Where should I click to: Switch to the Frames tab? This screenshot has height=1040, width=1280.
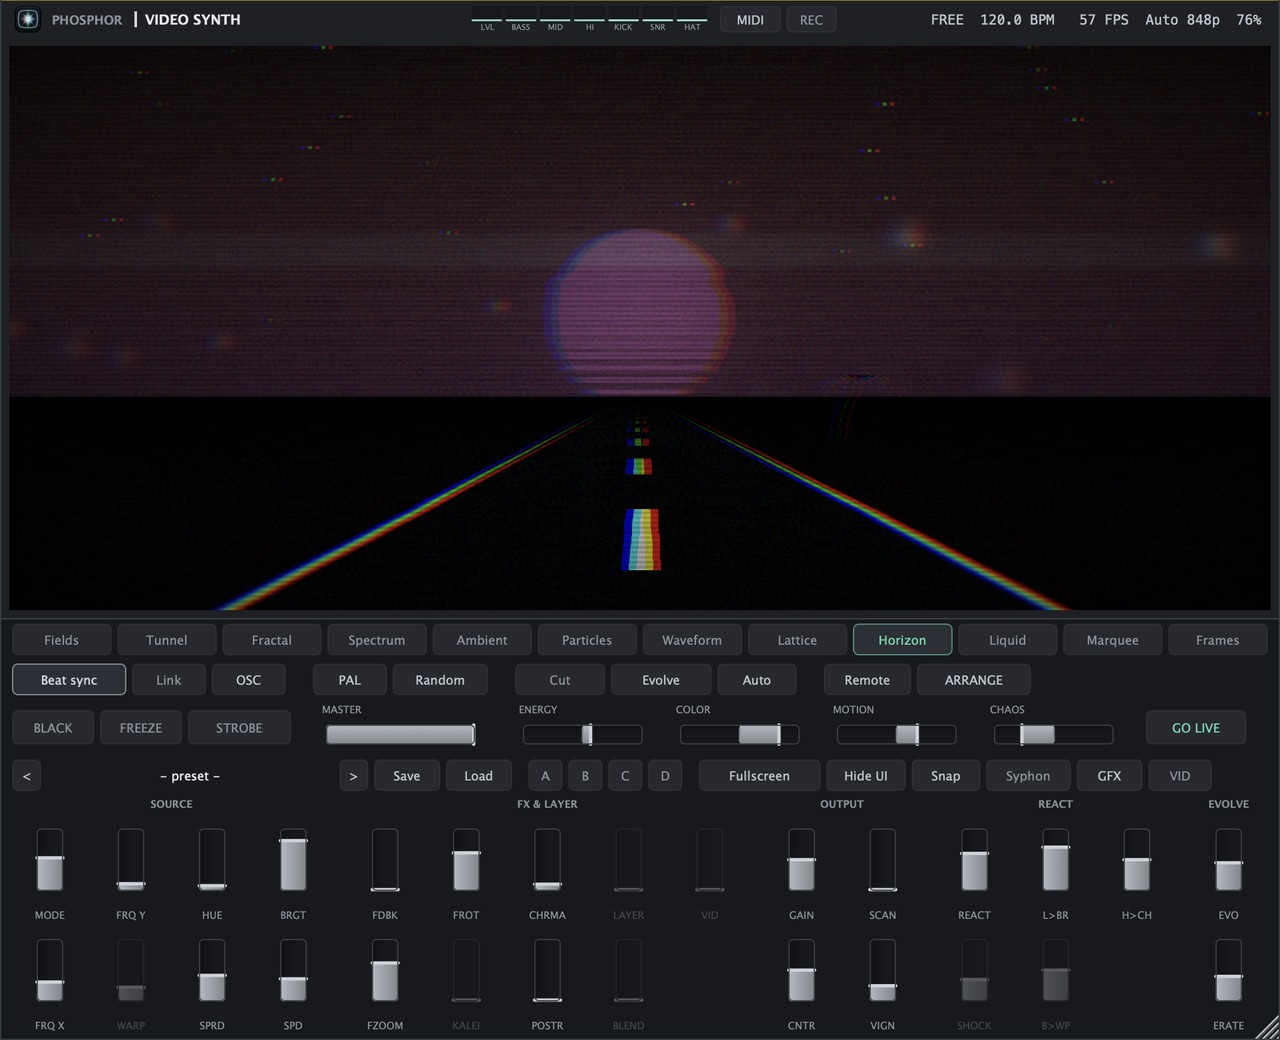point(1217,640)
